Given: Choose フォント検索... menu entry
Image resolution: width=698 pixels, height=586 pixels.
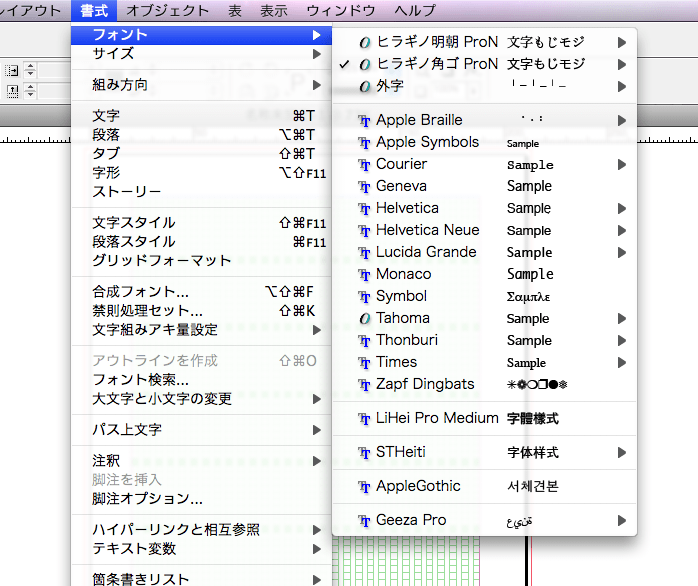Looking at the screenshot, I should pos(201,380).
